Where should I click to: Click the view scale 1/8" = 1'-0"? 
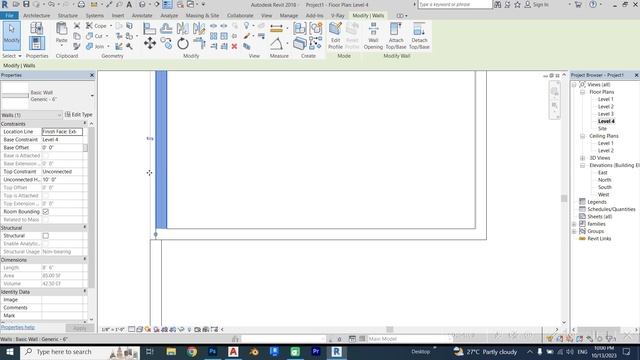click(113, 329)
